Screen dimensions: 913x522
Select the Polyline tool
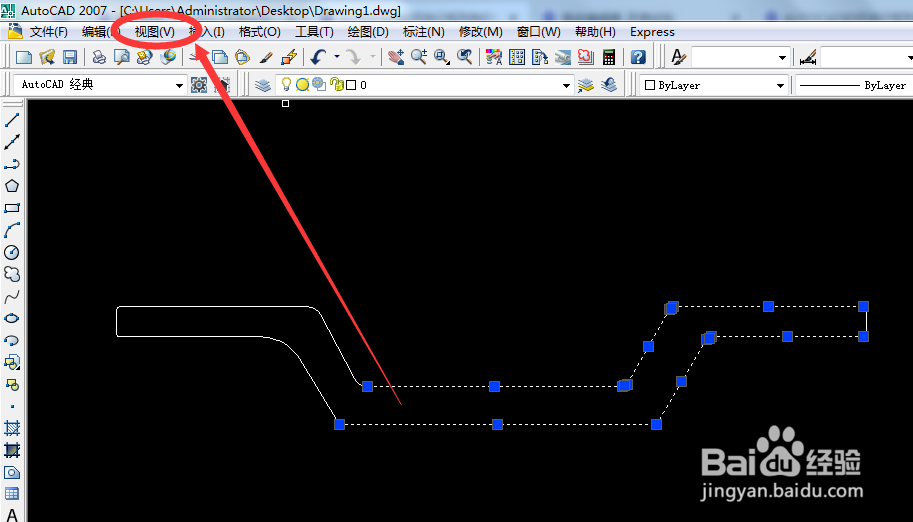[12, 164]
